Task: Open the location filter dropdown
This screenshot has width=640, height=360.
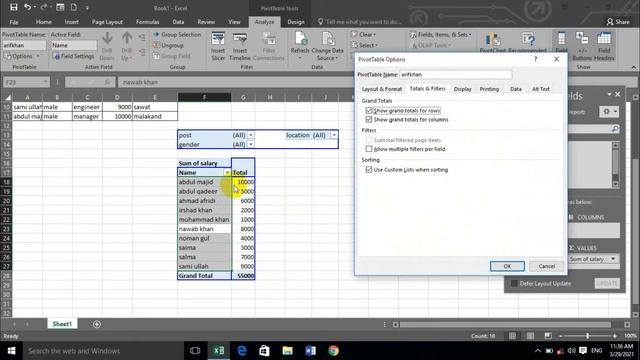Action: [334, 135]
